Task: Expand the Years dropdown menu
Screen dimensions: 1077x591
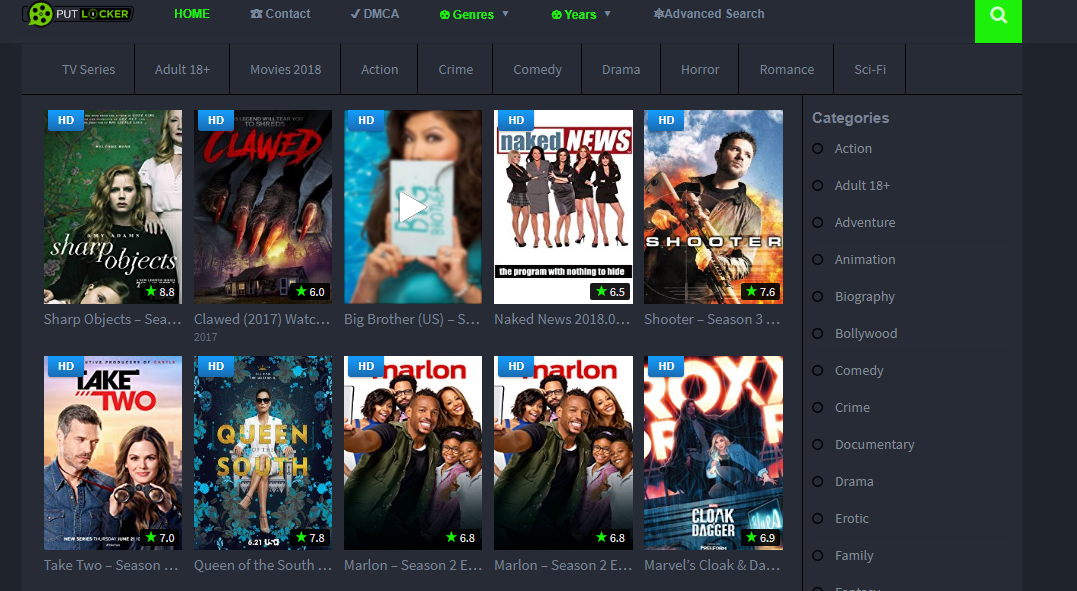Action: pyautogui.click(x=581, y=14)
